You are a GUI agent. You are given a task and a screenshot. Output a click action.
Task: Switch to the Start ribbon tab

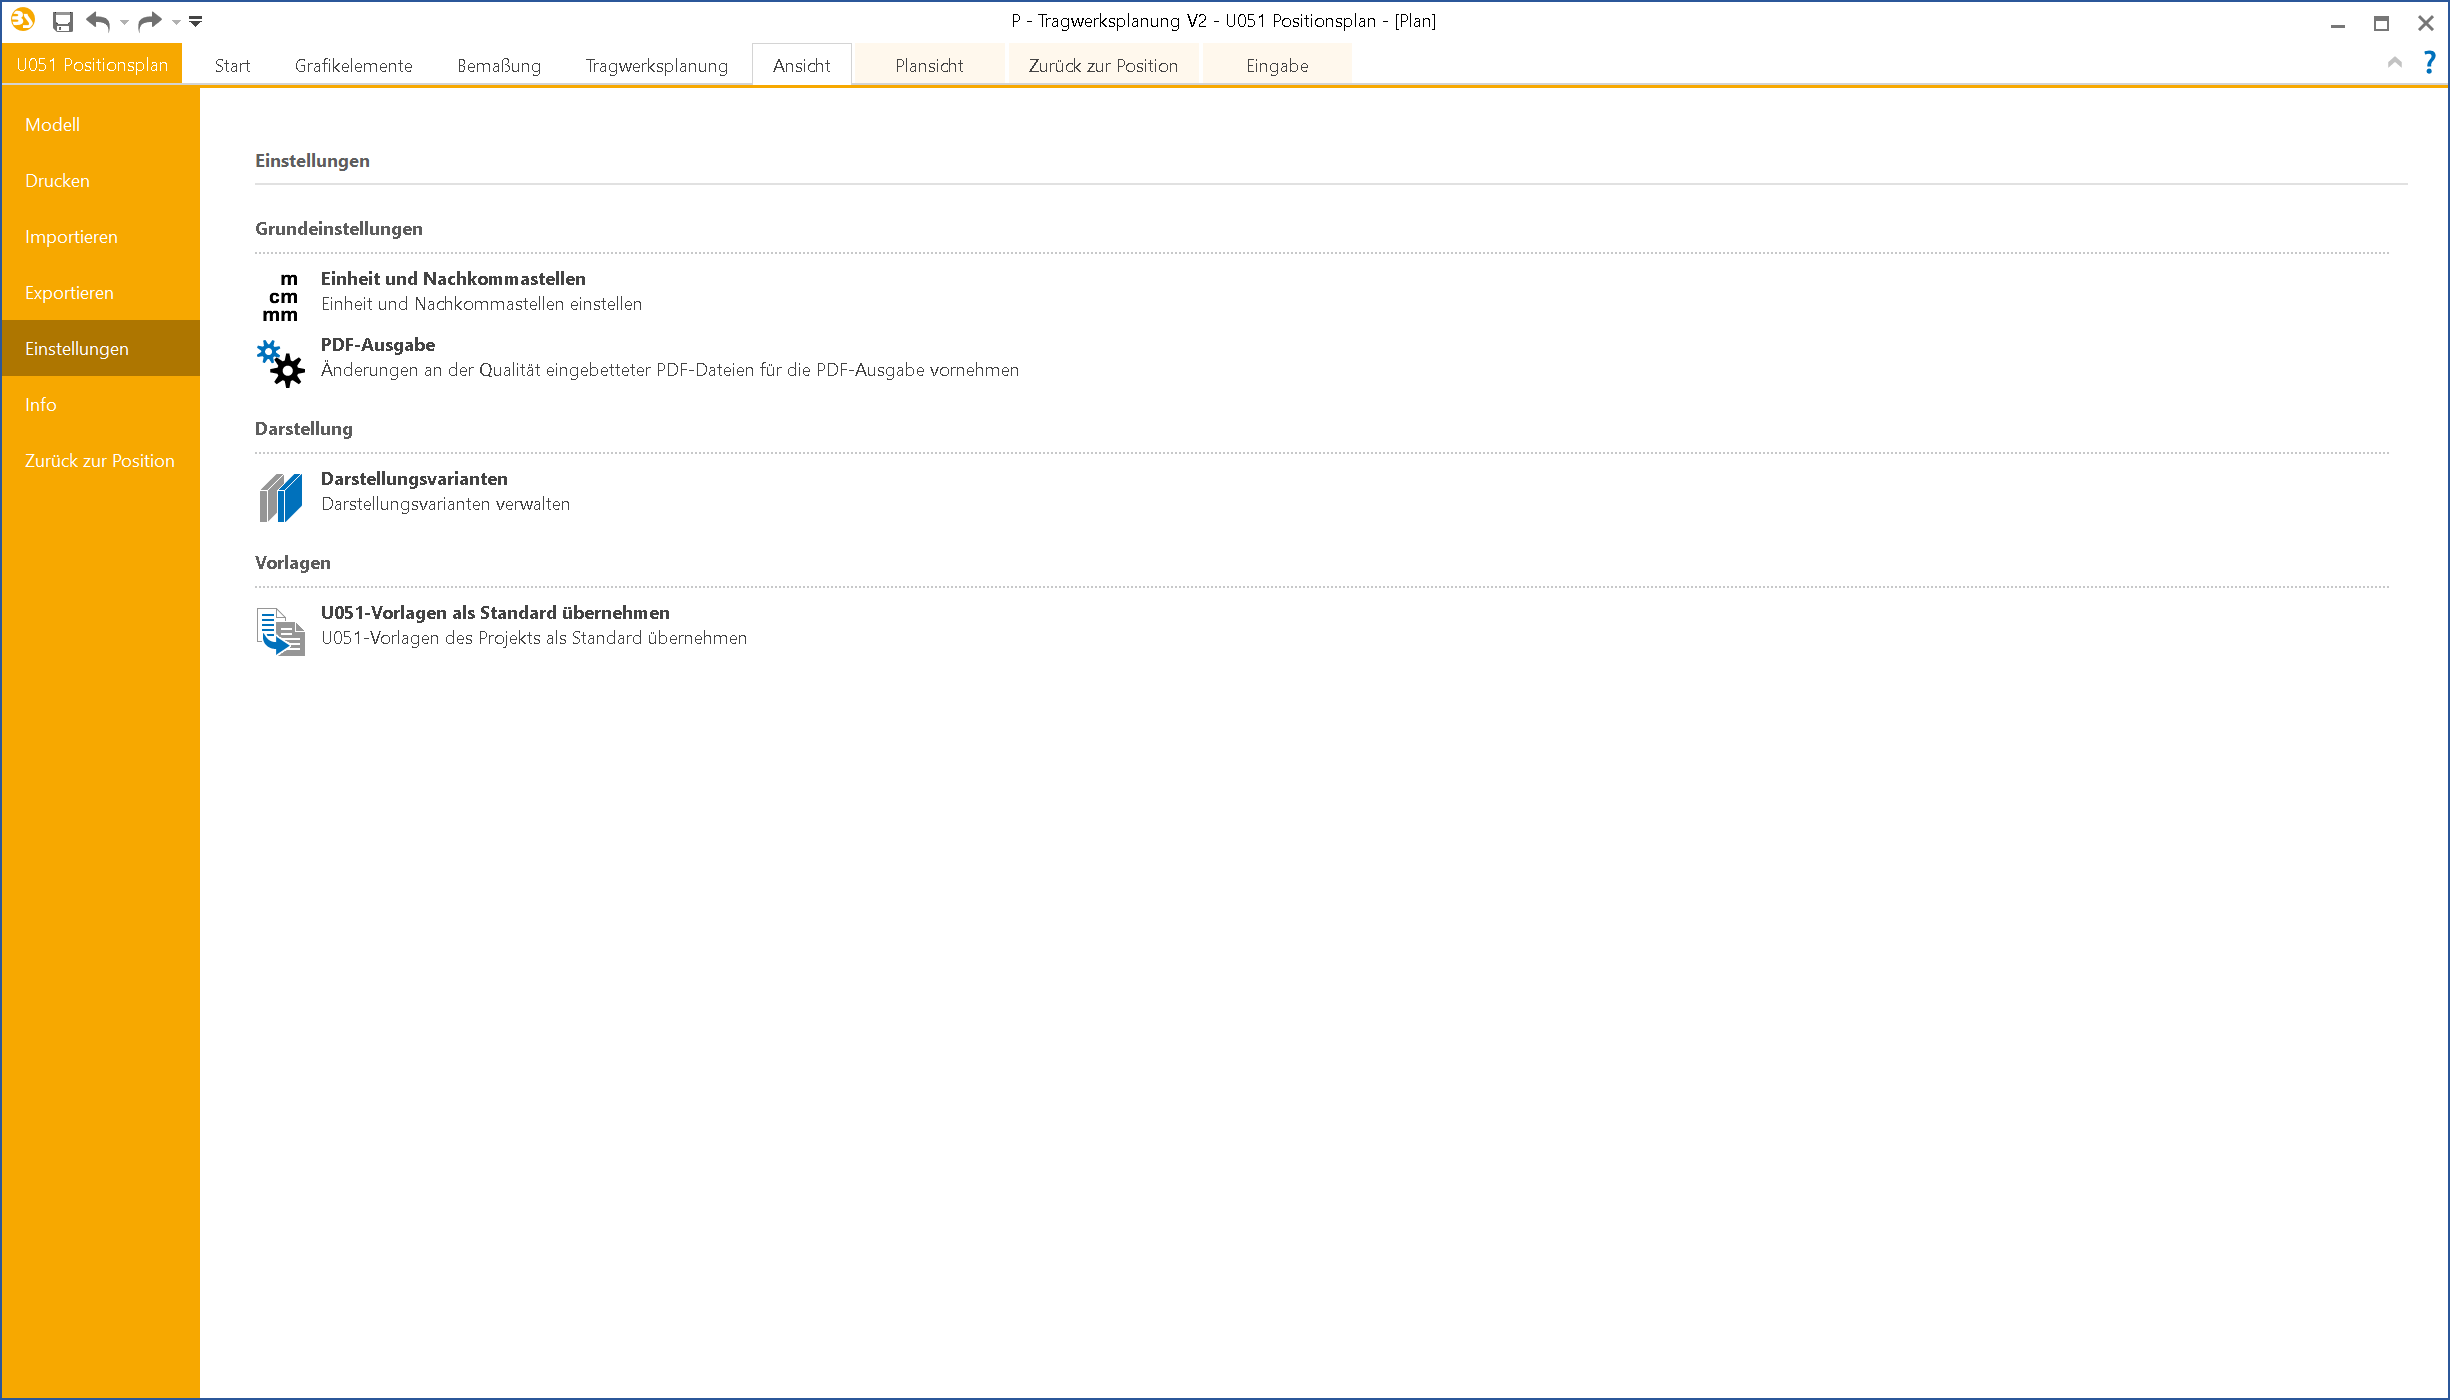(232, 66)
